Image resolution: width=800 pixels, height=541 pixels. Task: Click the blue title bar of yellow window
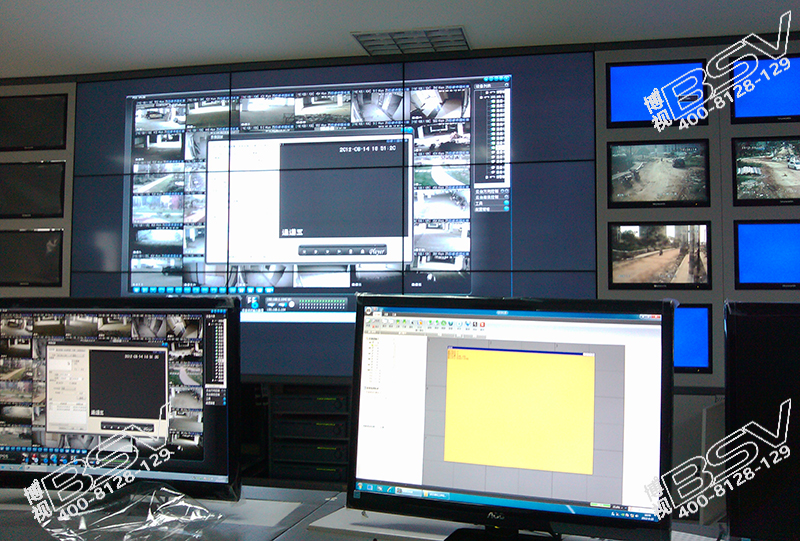tap(519, 351)
